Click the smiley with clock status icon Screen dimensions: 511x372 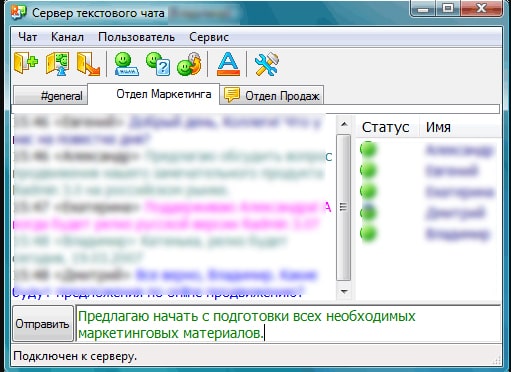point(189,64)
